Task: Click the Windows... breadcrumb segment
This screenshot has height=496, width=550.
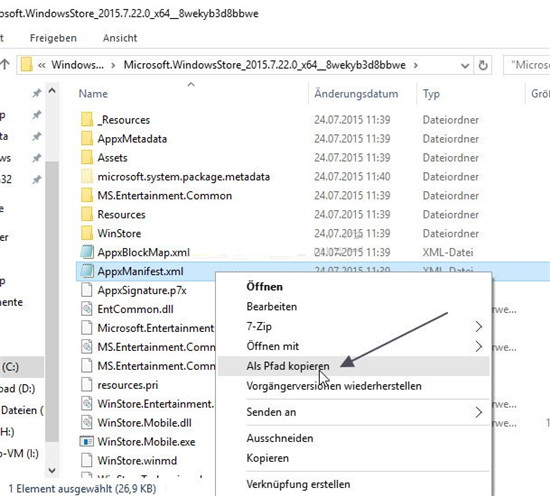Action: click(78, 65)
